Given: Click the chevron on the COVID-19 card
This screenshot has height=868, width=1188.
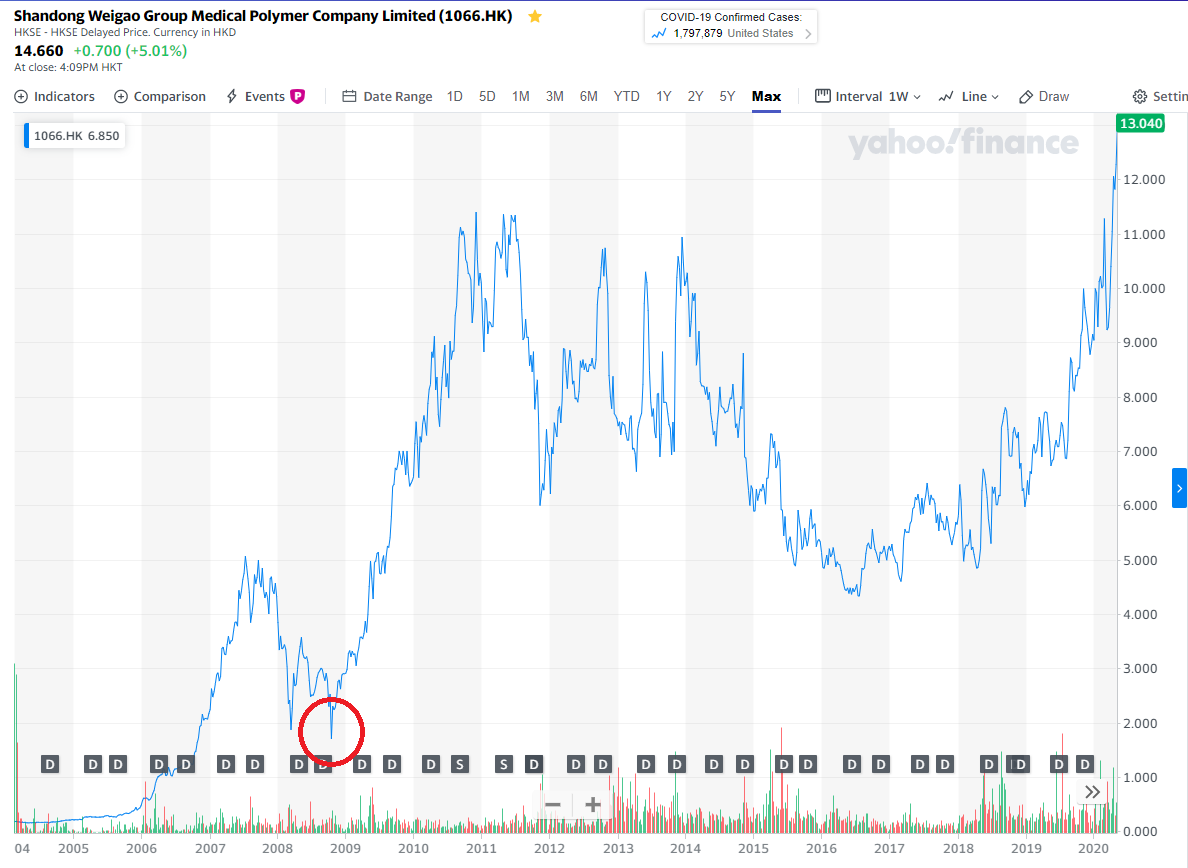Looking at the screenshot, I should [x=808, y=34].
